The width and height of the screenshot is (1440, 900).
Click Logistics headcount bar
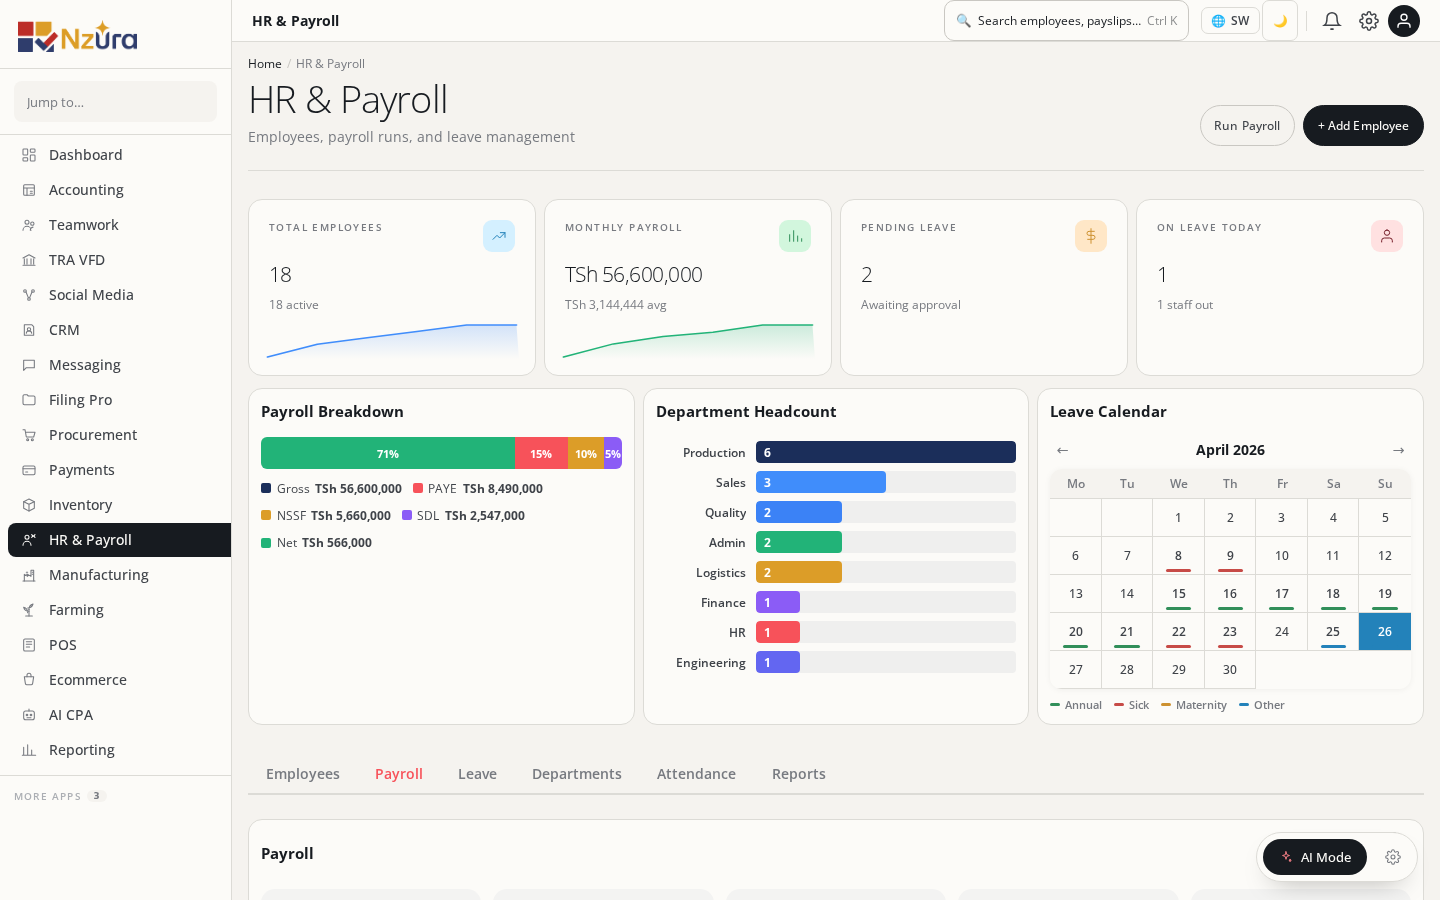pyautogui.click(x=799, y=572)
